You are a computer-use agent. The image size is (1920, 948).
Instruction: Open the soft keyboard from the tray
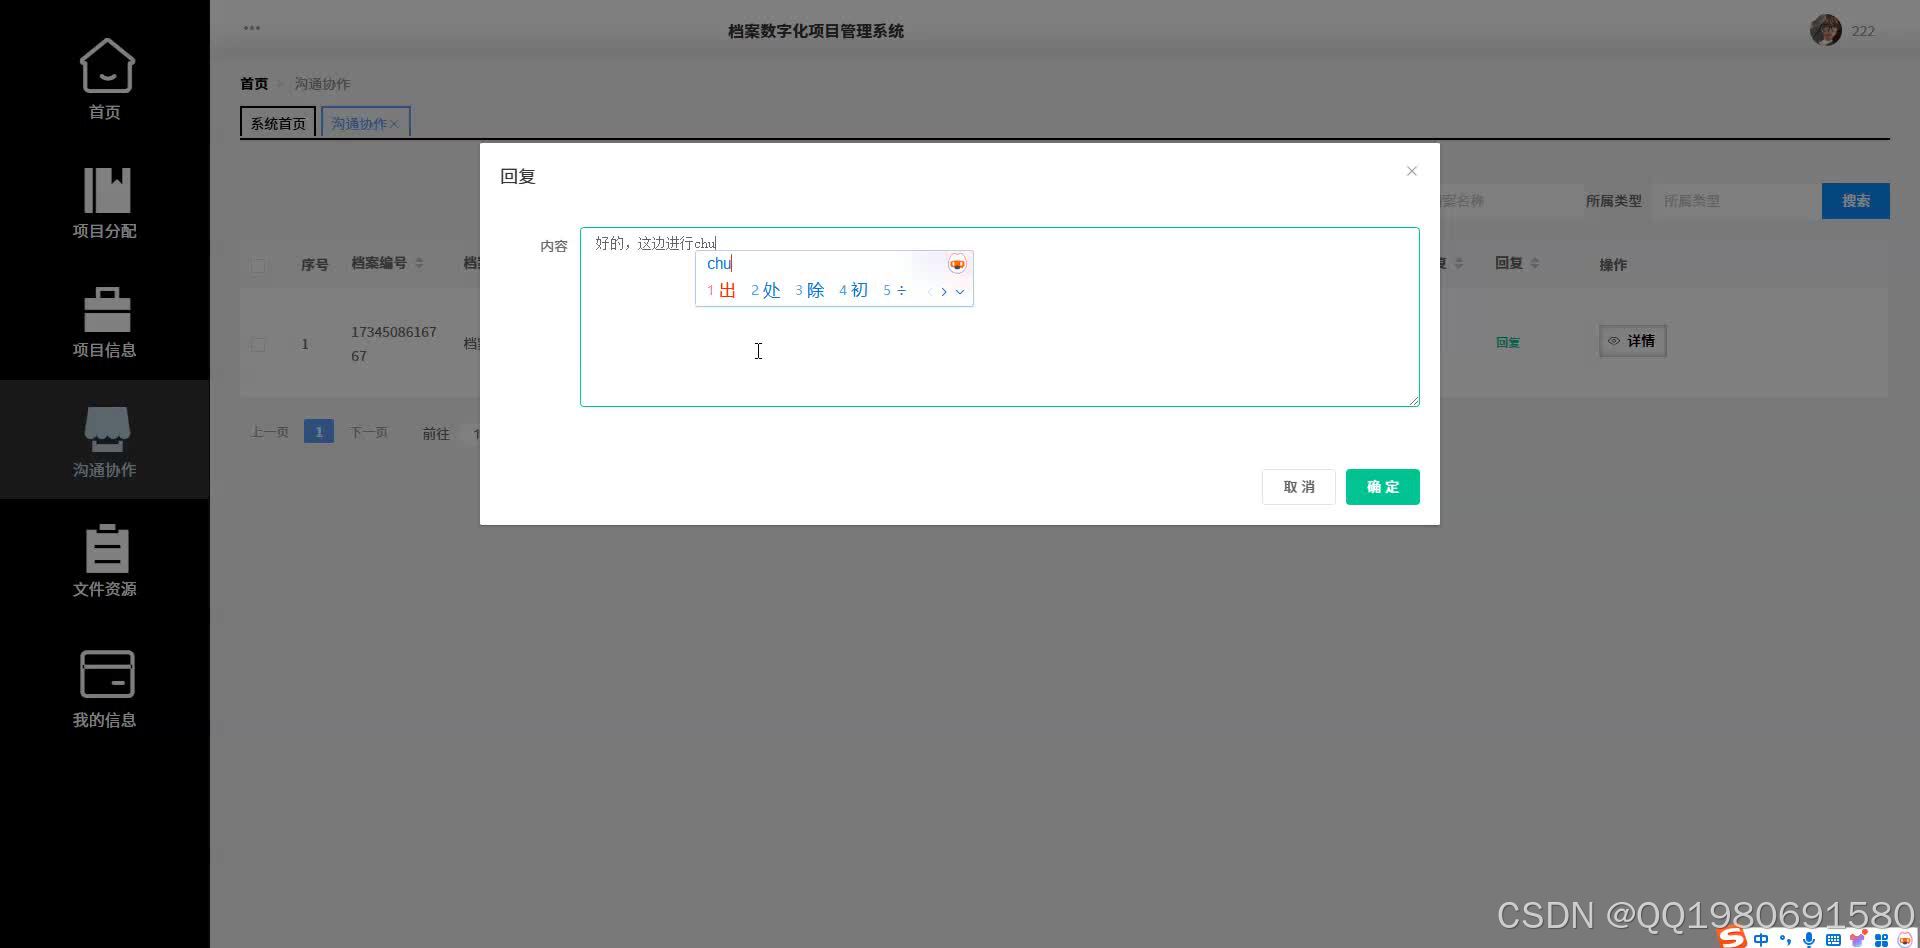(1833, 940)
